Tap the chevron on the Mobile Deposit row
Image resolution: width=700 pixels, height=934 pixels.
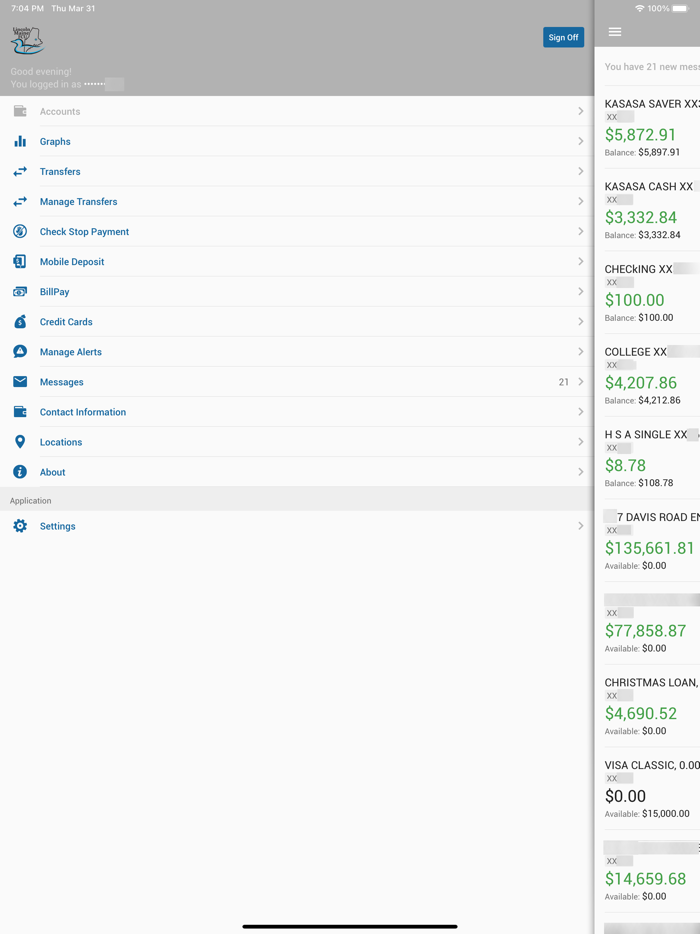click(580, 261)
